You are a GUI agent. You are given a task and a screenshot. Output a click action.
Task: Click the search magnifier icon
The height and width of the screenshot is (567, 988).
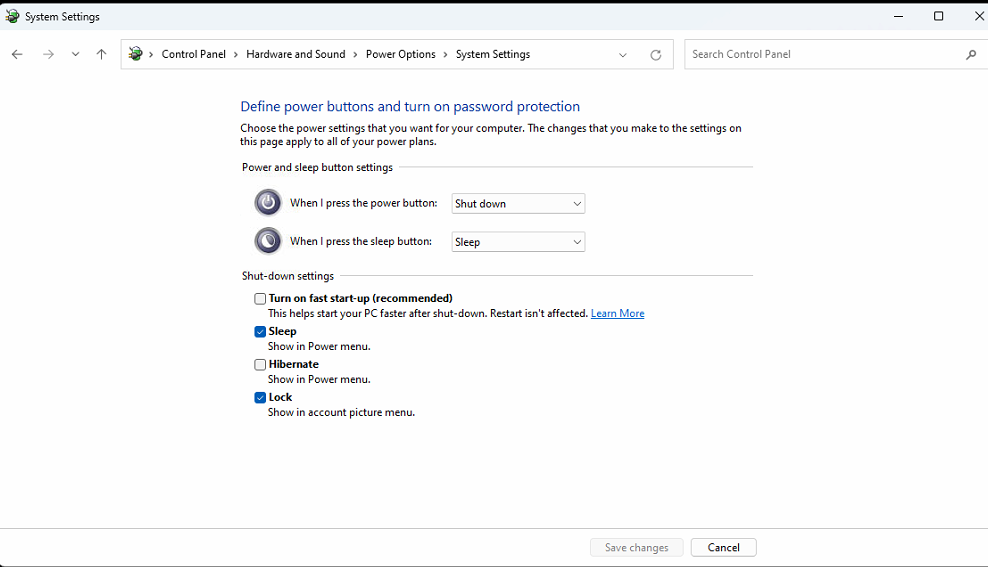coord(970,55)
